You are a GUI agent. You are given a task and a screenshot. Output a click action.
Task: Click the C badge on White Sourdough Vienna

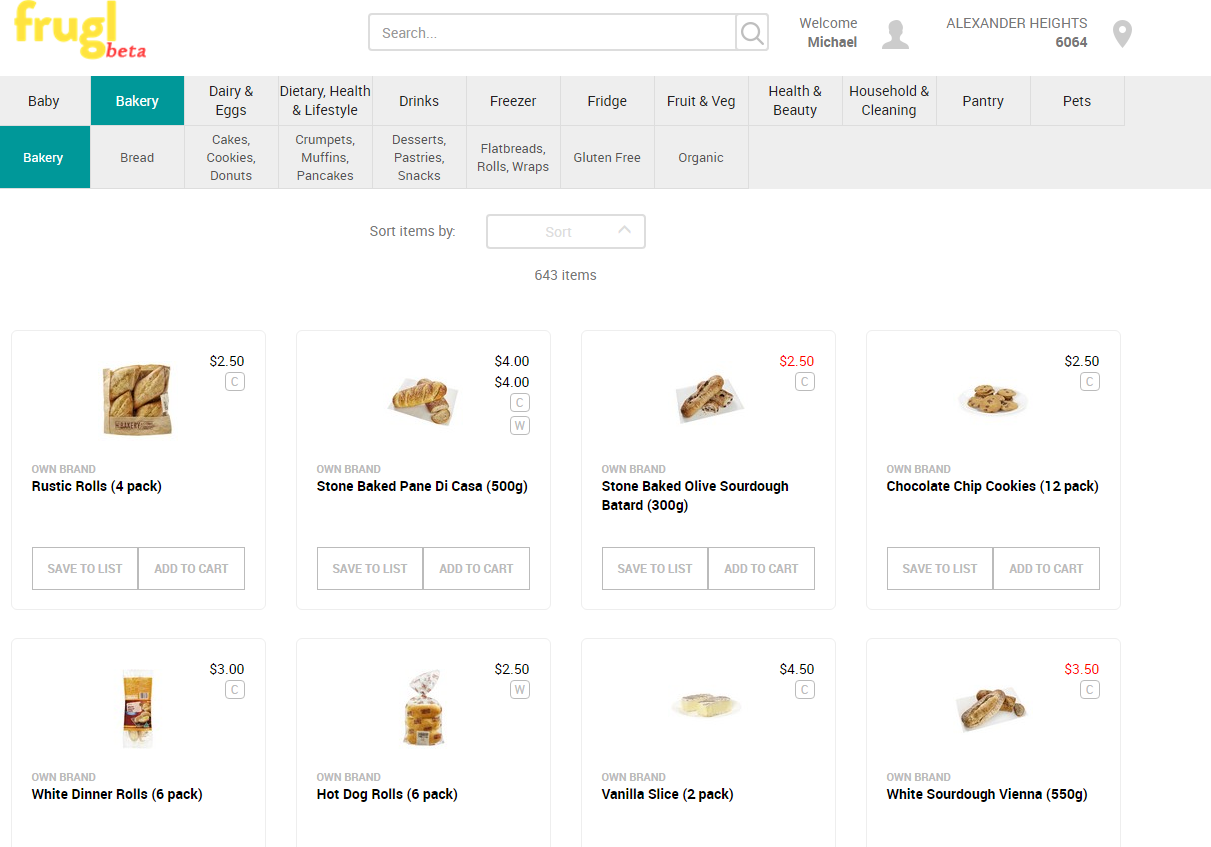click(1090, 690)
